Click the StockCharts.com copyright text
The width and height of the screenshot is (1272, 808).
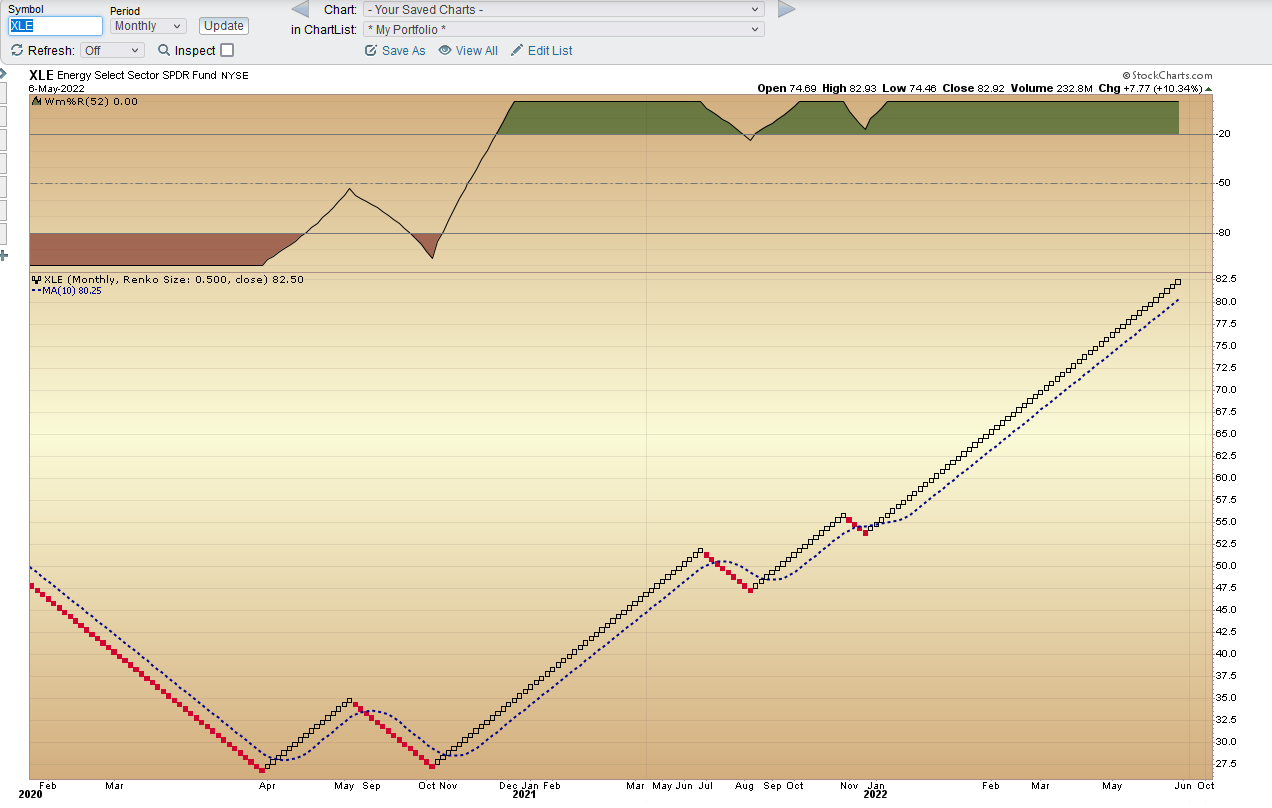click(x=1167, y=75)
